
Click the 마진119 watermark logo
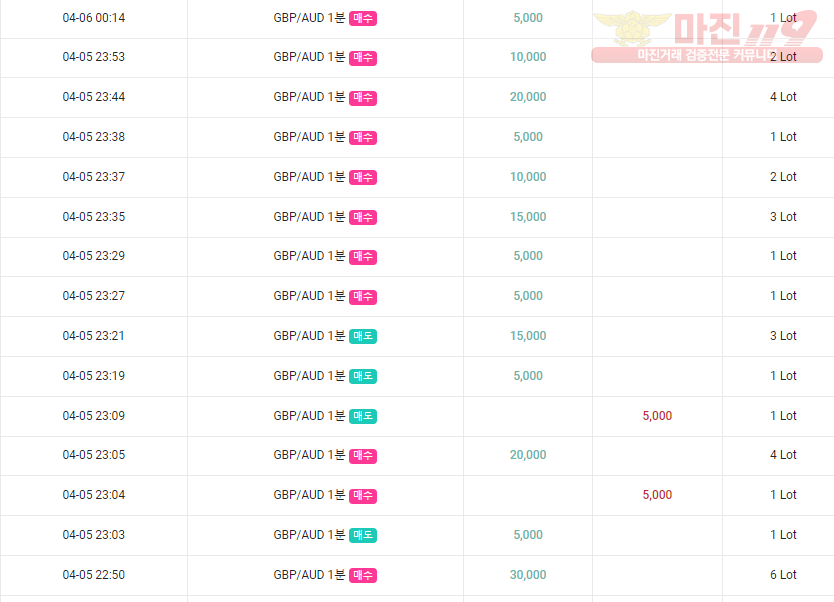click(707, 36)
